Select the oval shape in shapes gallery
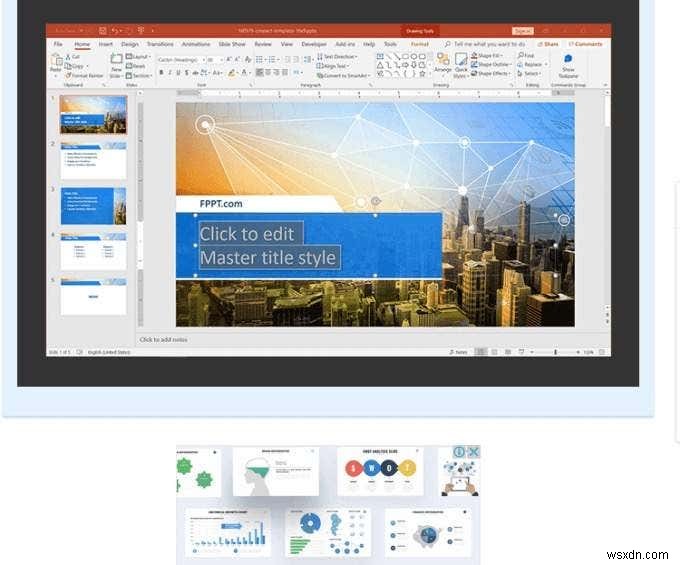 click(413, 56)
